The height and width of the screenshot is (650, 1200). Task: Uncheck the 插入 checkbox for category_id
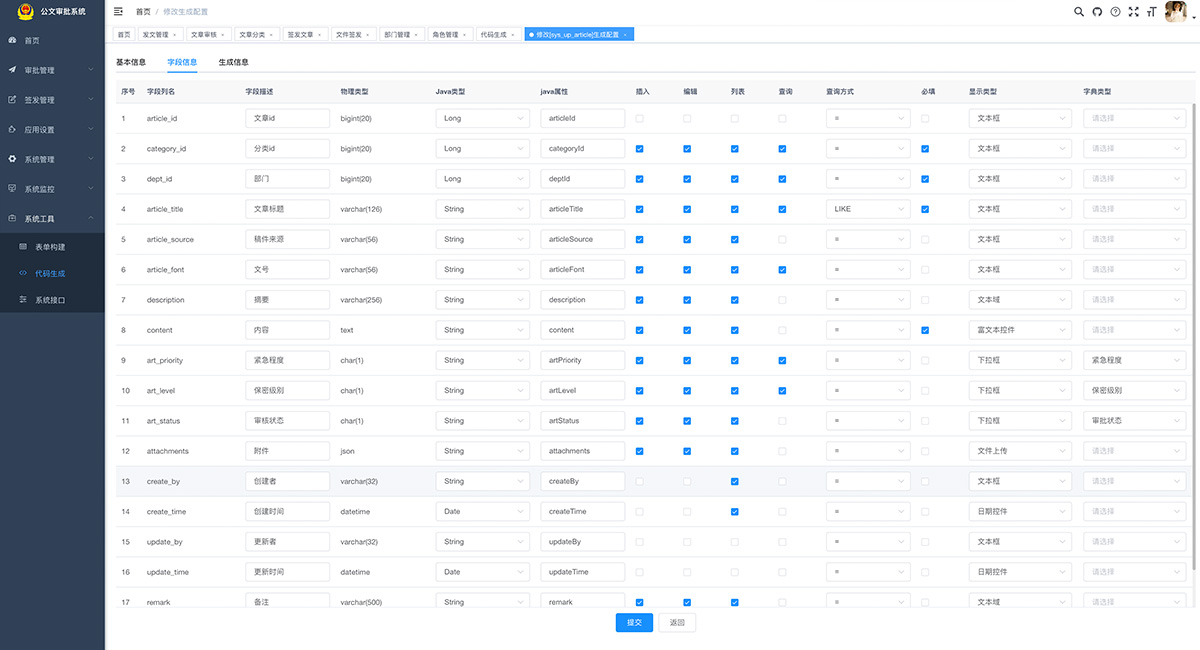(x=640, y=149)
